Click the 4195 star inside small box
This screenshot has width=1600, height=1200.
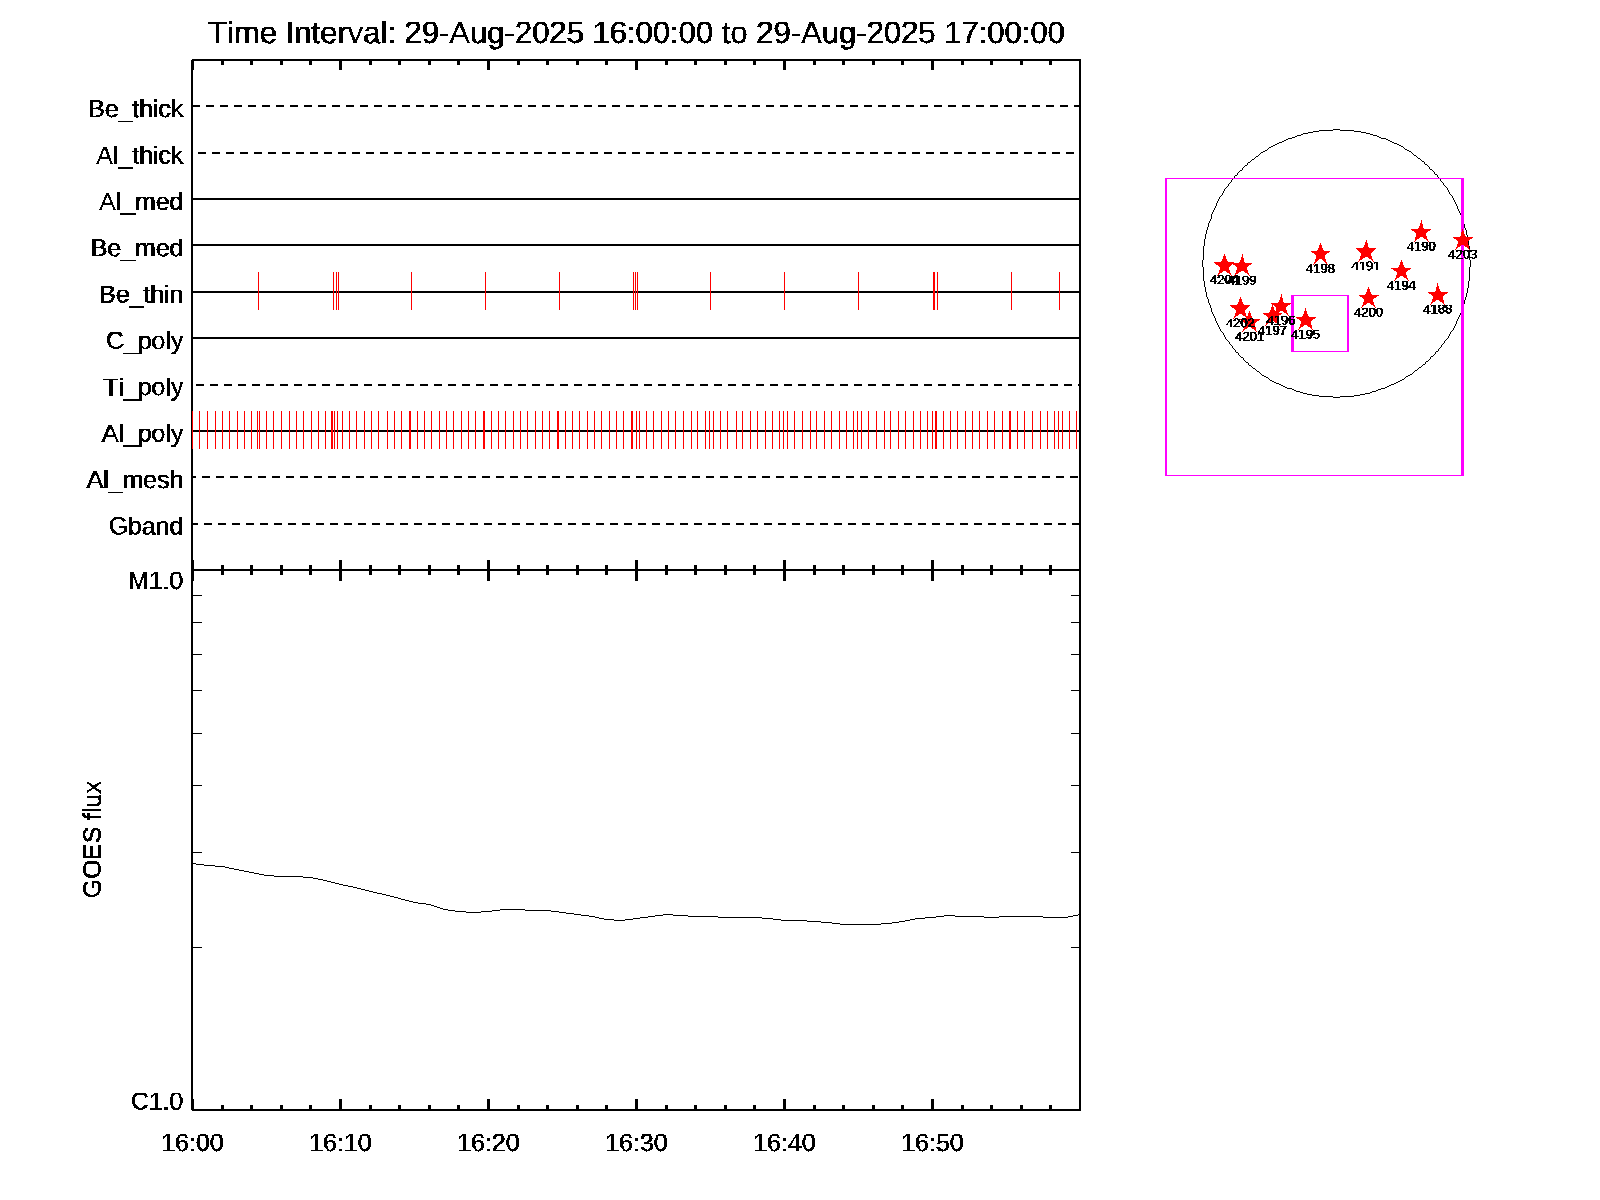click(1305, 320)
